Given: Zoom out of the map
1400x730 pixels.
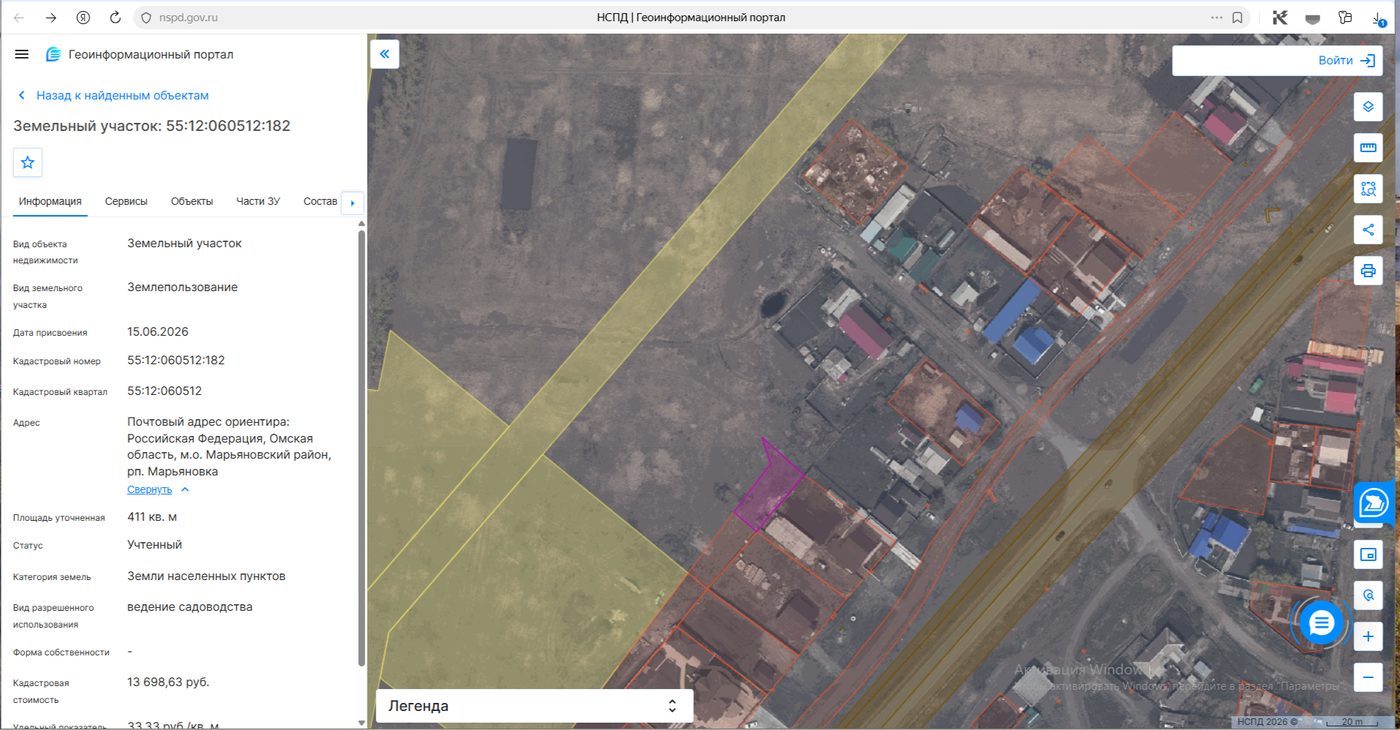Looking at the screenshot, I should coord(1368,677).
